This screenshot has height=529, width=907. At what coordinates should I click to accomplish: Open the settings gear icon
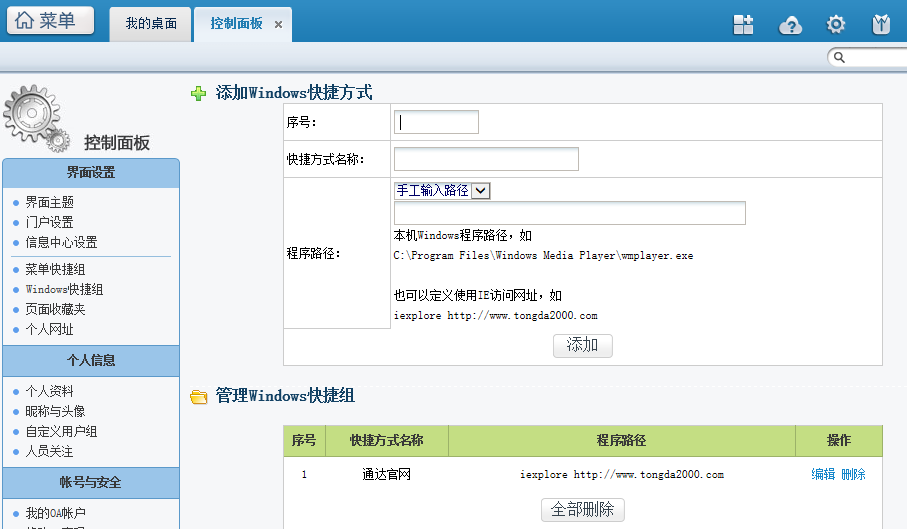pos(836,25)
